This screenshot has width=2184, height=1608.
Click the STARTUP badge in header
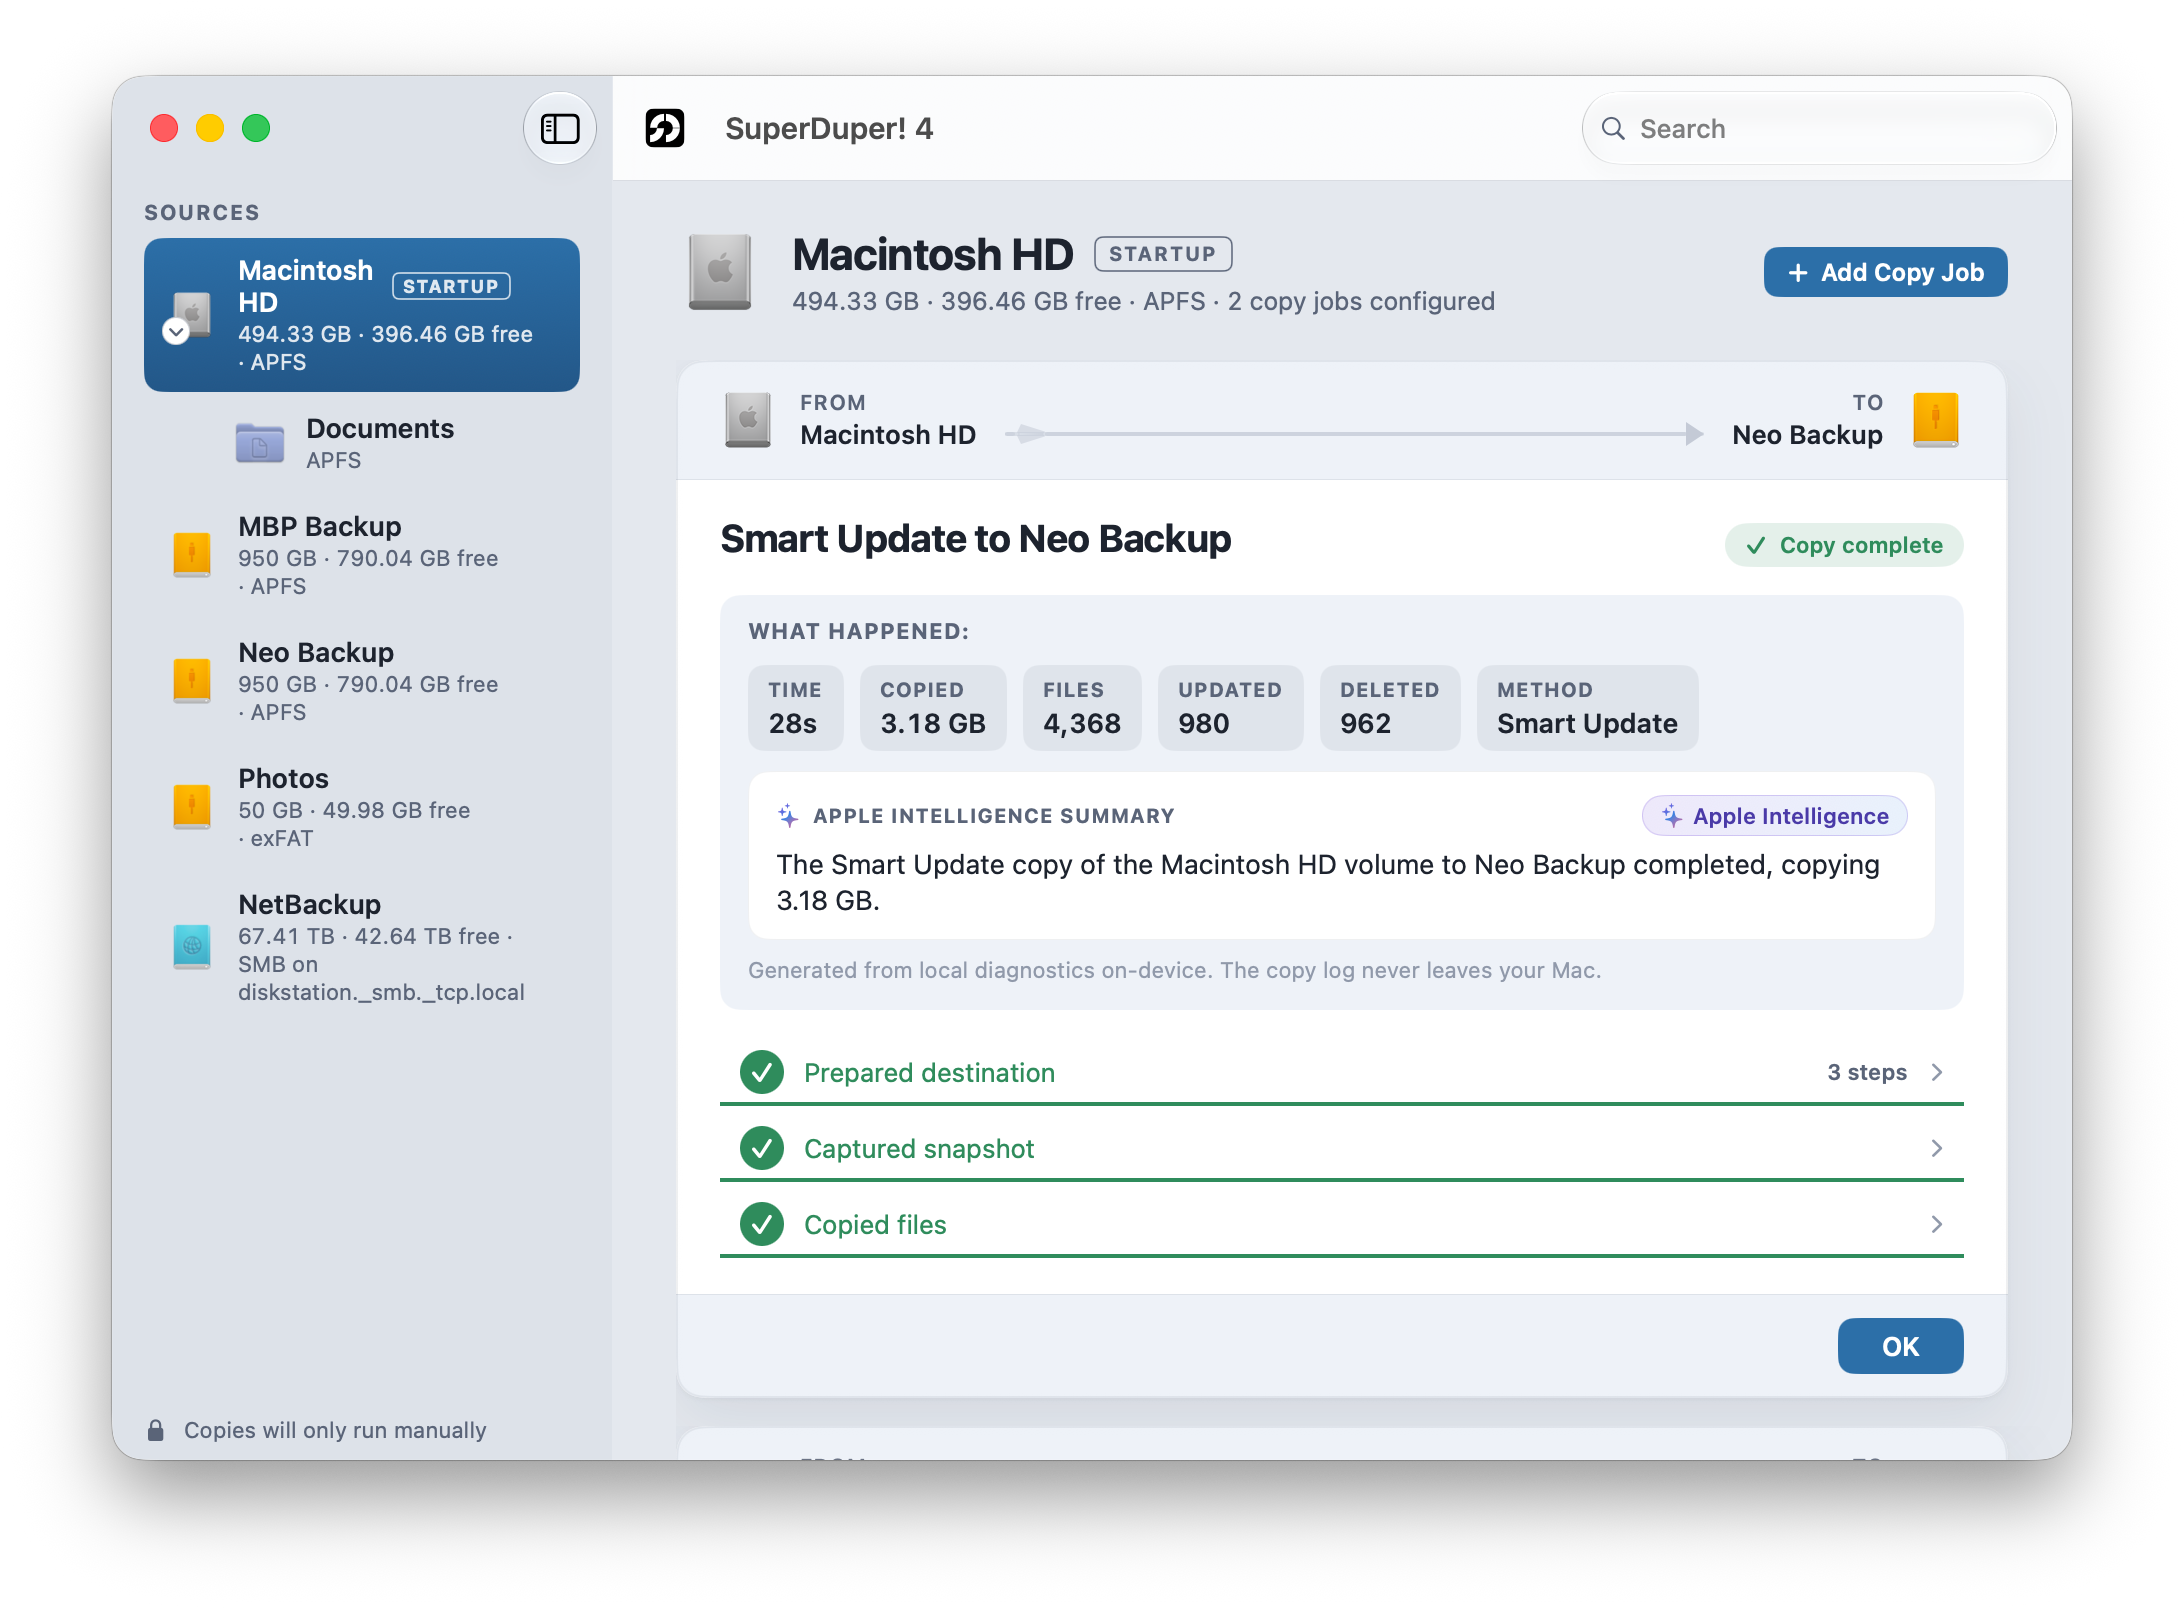coord(1163,254)
